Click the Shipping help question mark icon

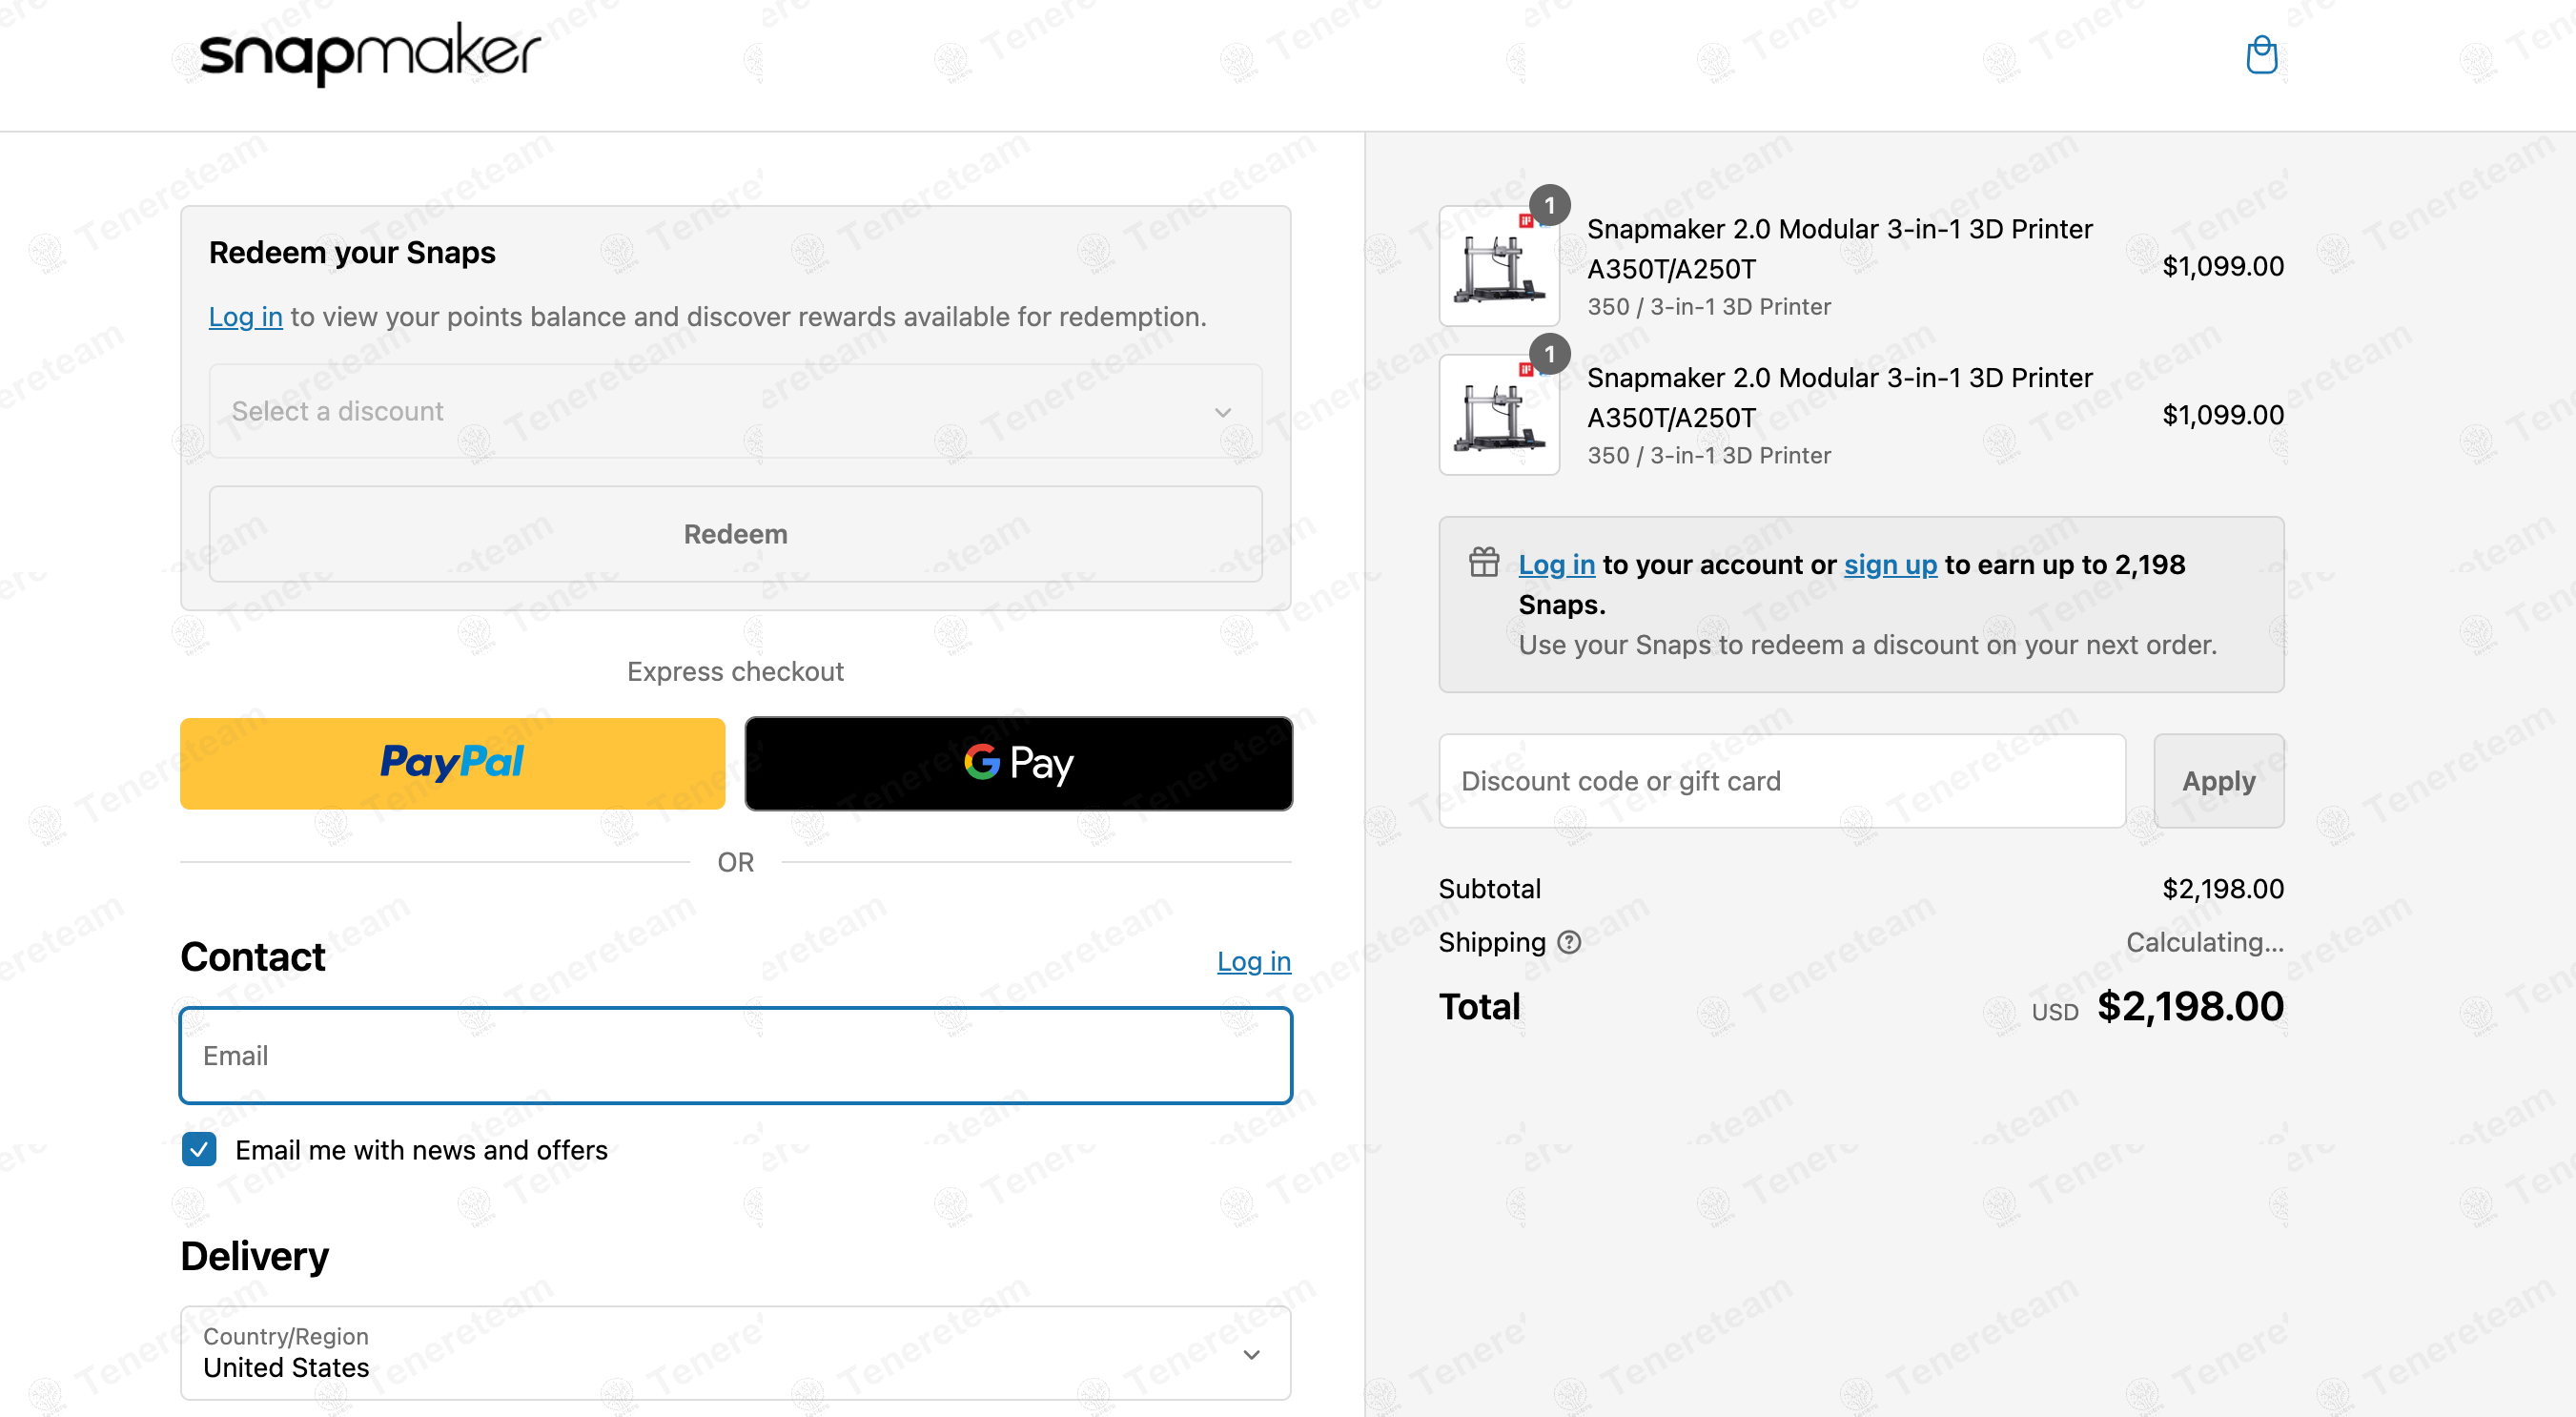point(1569,942)
